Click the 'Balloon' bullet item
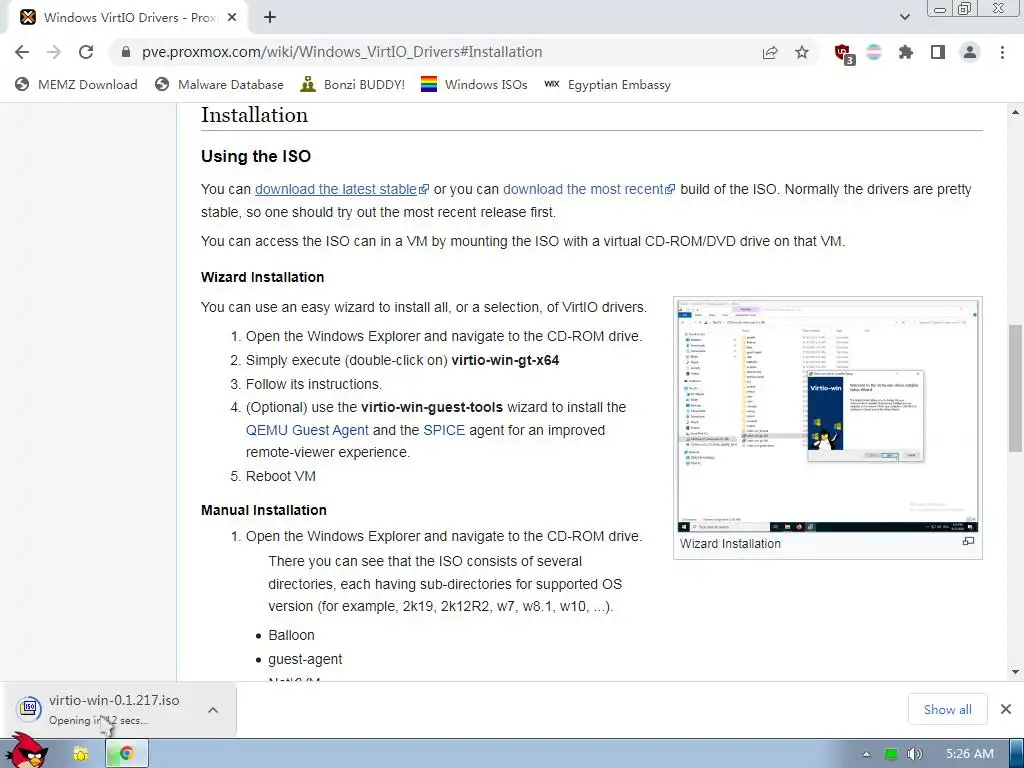 click(x=291, y=635)
